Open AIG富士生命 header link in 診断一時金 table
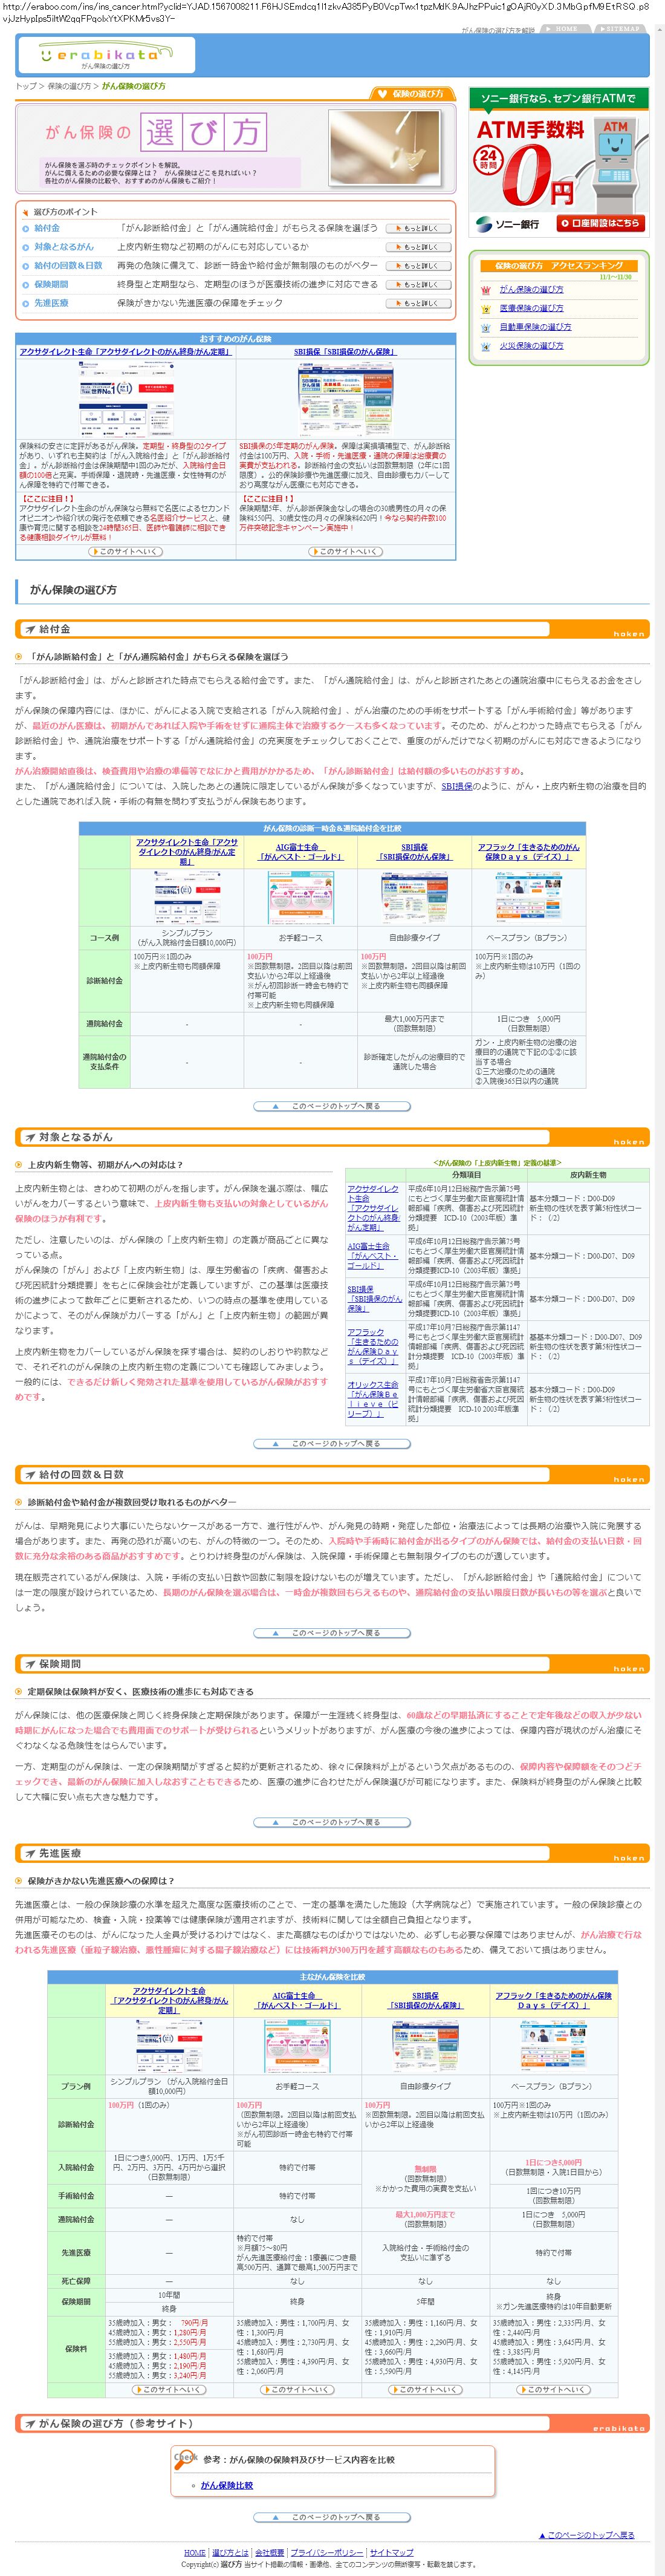This screenshot has height=2576, width=665. (x=300, y=852)
